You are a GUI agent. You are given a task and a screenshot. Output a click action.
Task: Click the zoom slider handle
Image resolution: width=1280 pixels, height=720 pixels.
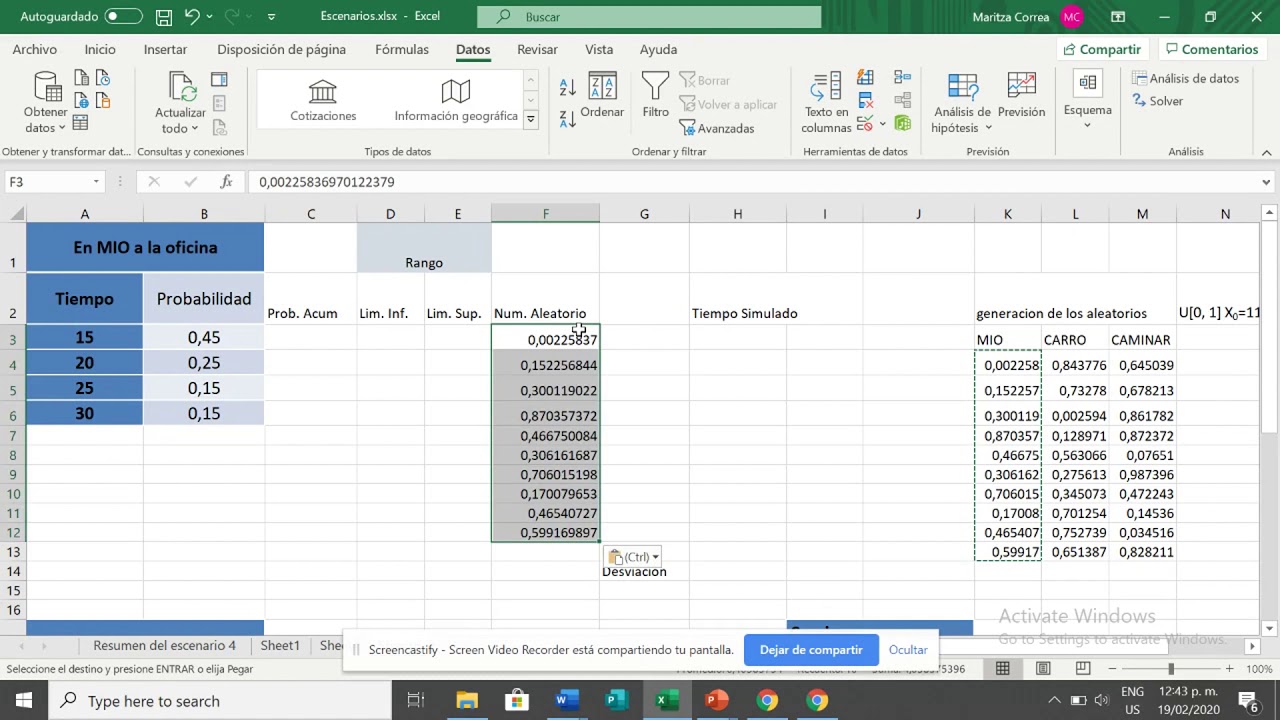pos(1171,669)
